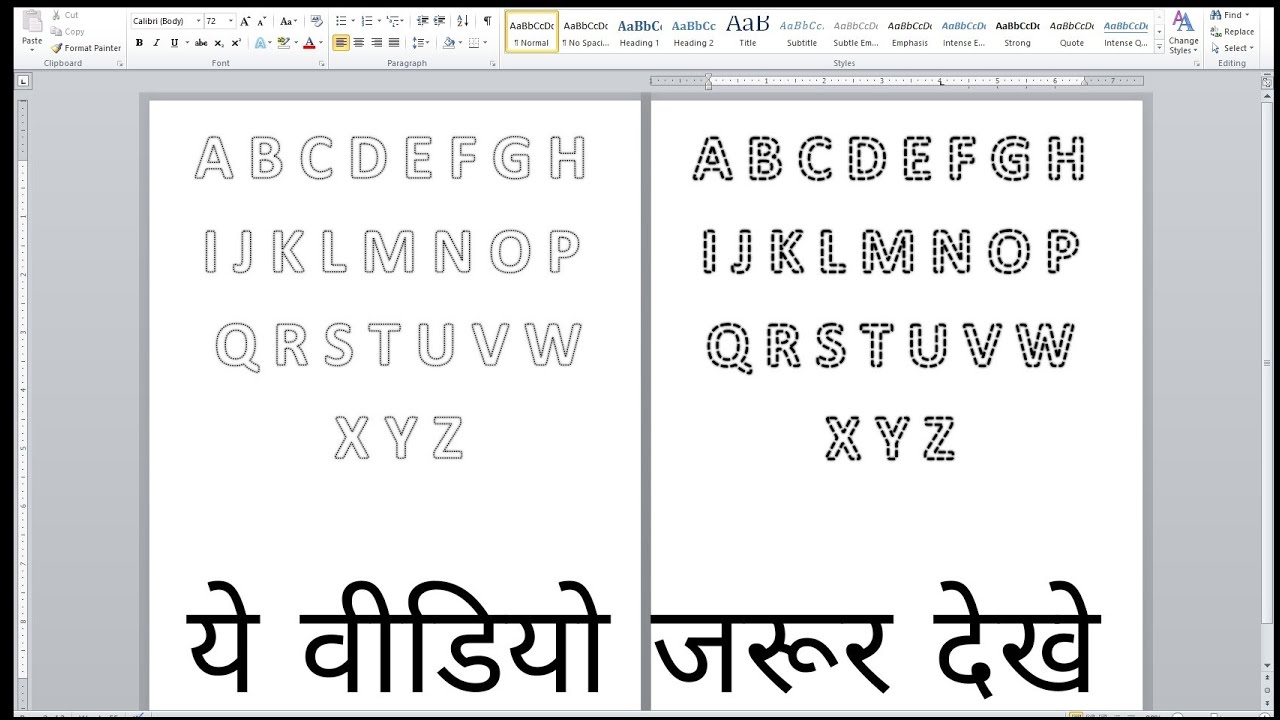The width and height of the screenshot is (1280, 720).
Task: Apply the Emphasis style
Action: (x=909, y=32)
